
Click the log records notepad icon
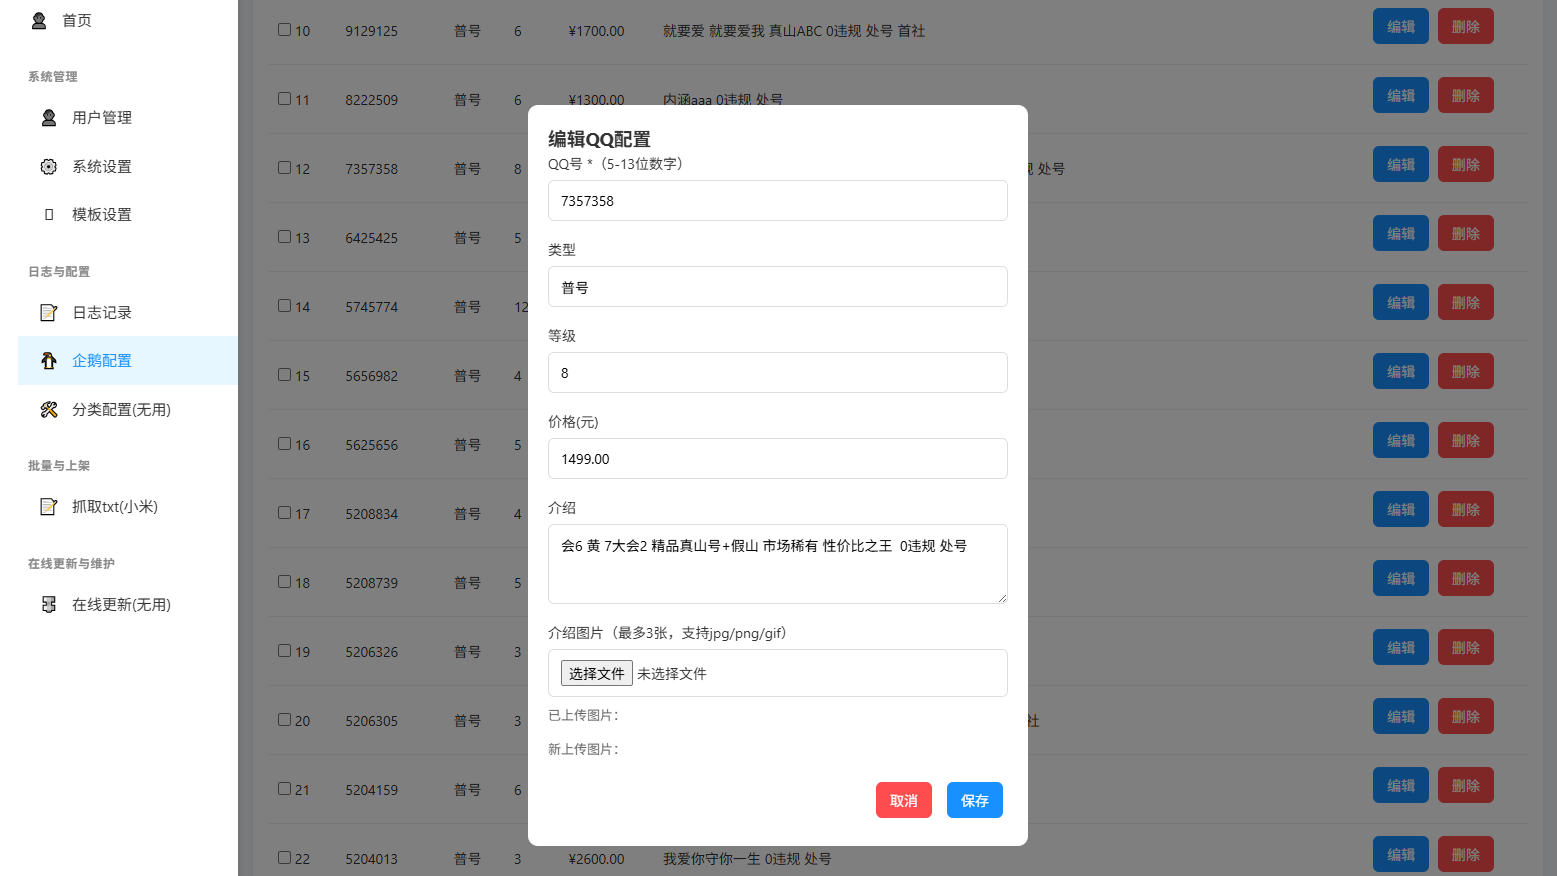48,313
